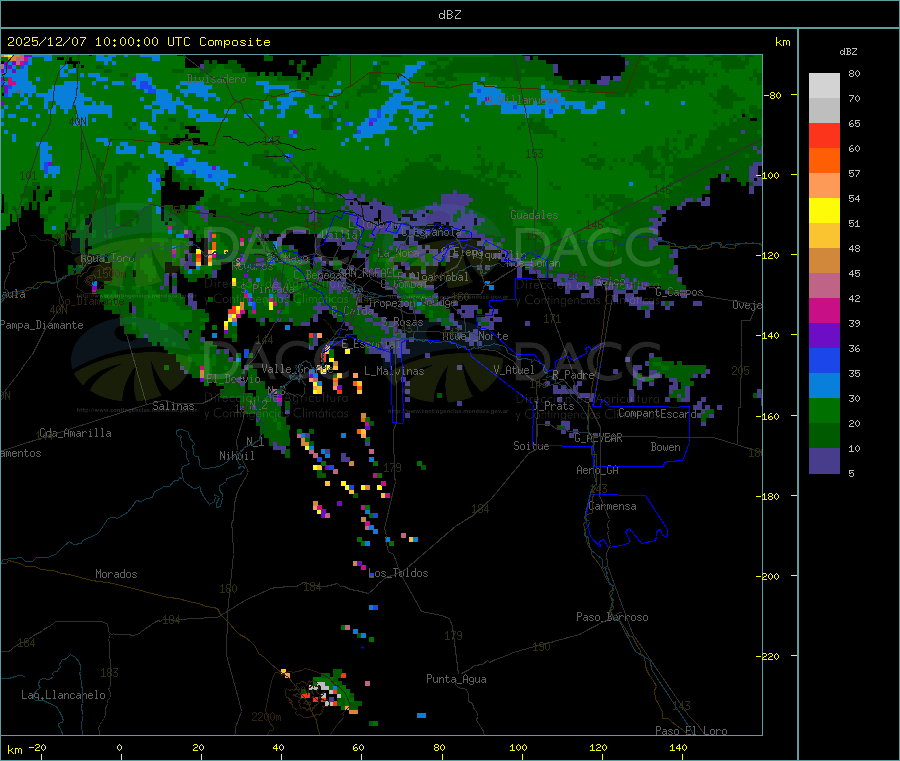Viewport: 900px width, 761px height.
Task: Click the -200 tick on the vertical axis
Action: (770, 576)
